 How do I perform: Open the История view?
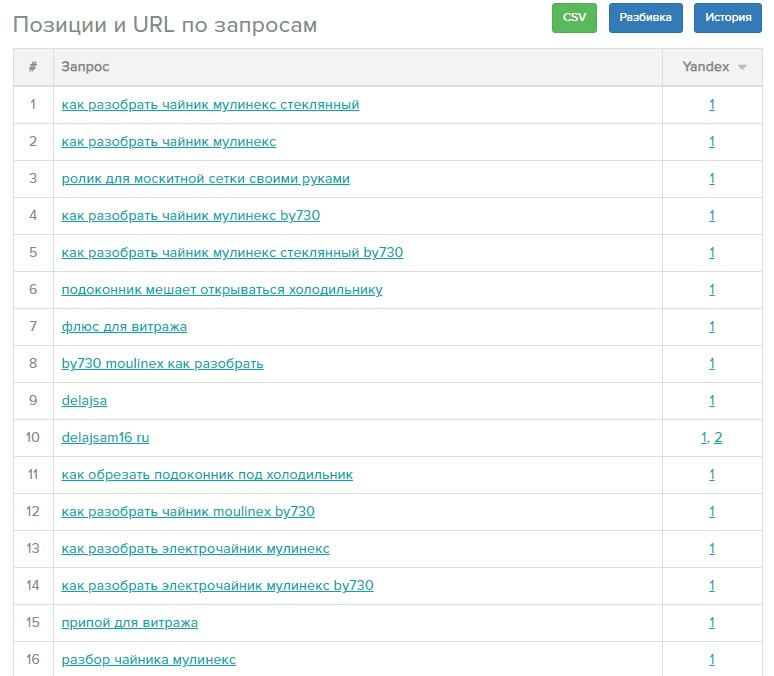click(728, 18)
